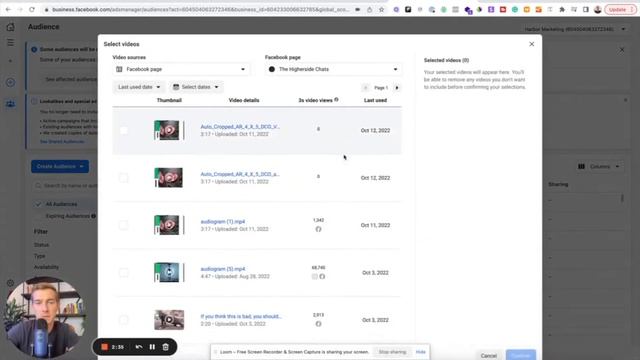Open the hamburger menu in left sidebar
The width and height of the screenshot is (640, 360).
click(11, 42)
